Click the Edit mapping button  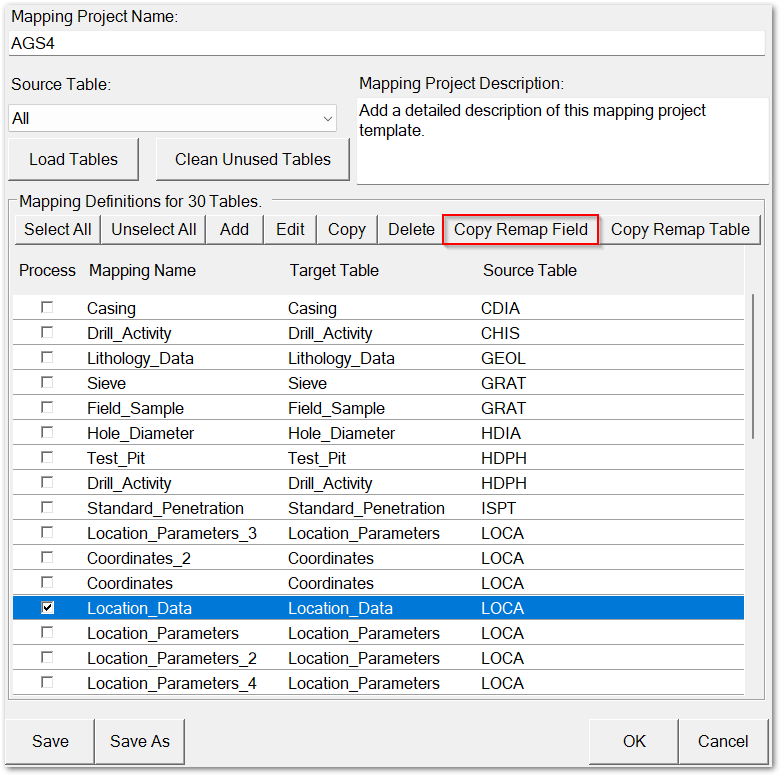click(290, 230)
